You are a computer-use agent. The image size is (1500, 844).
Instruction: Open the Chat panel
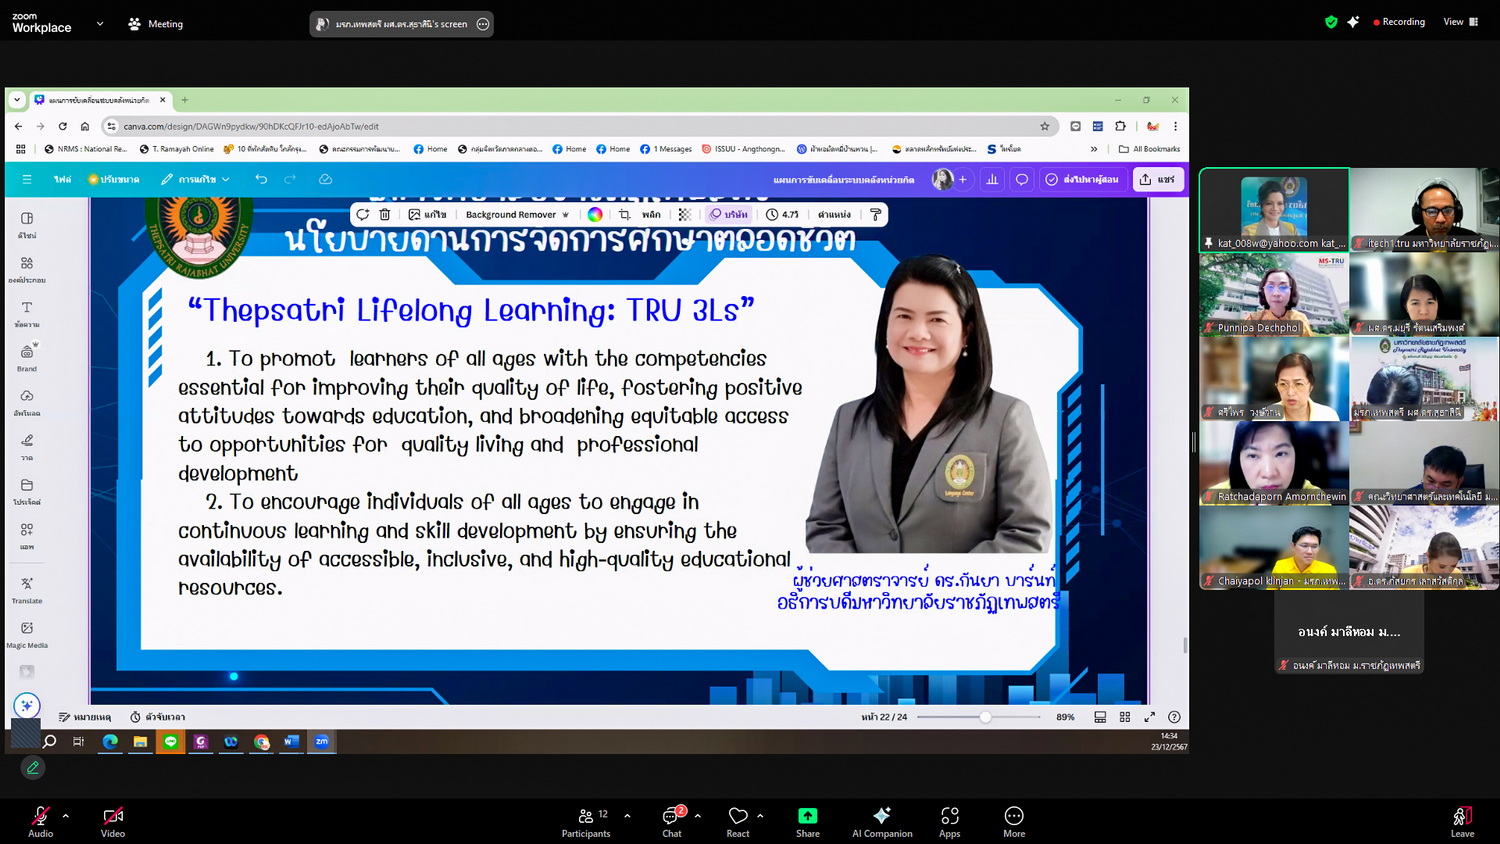point(672,816)
